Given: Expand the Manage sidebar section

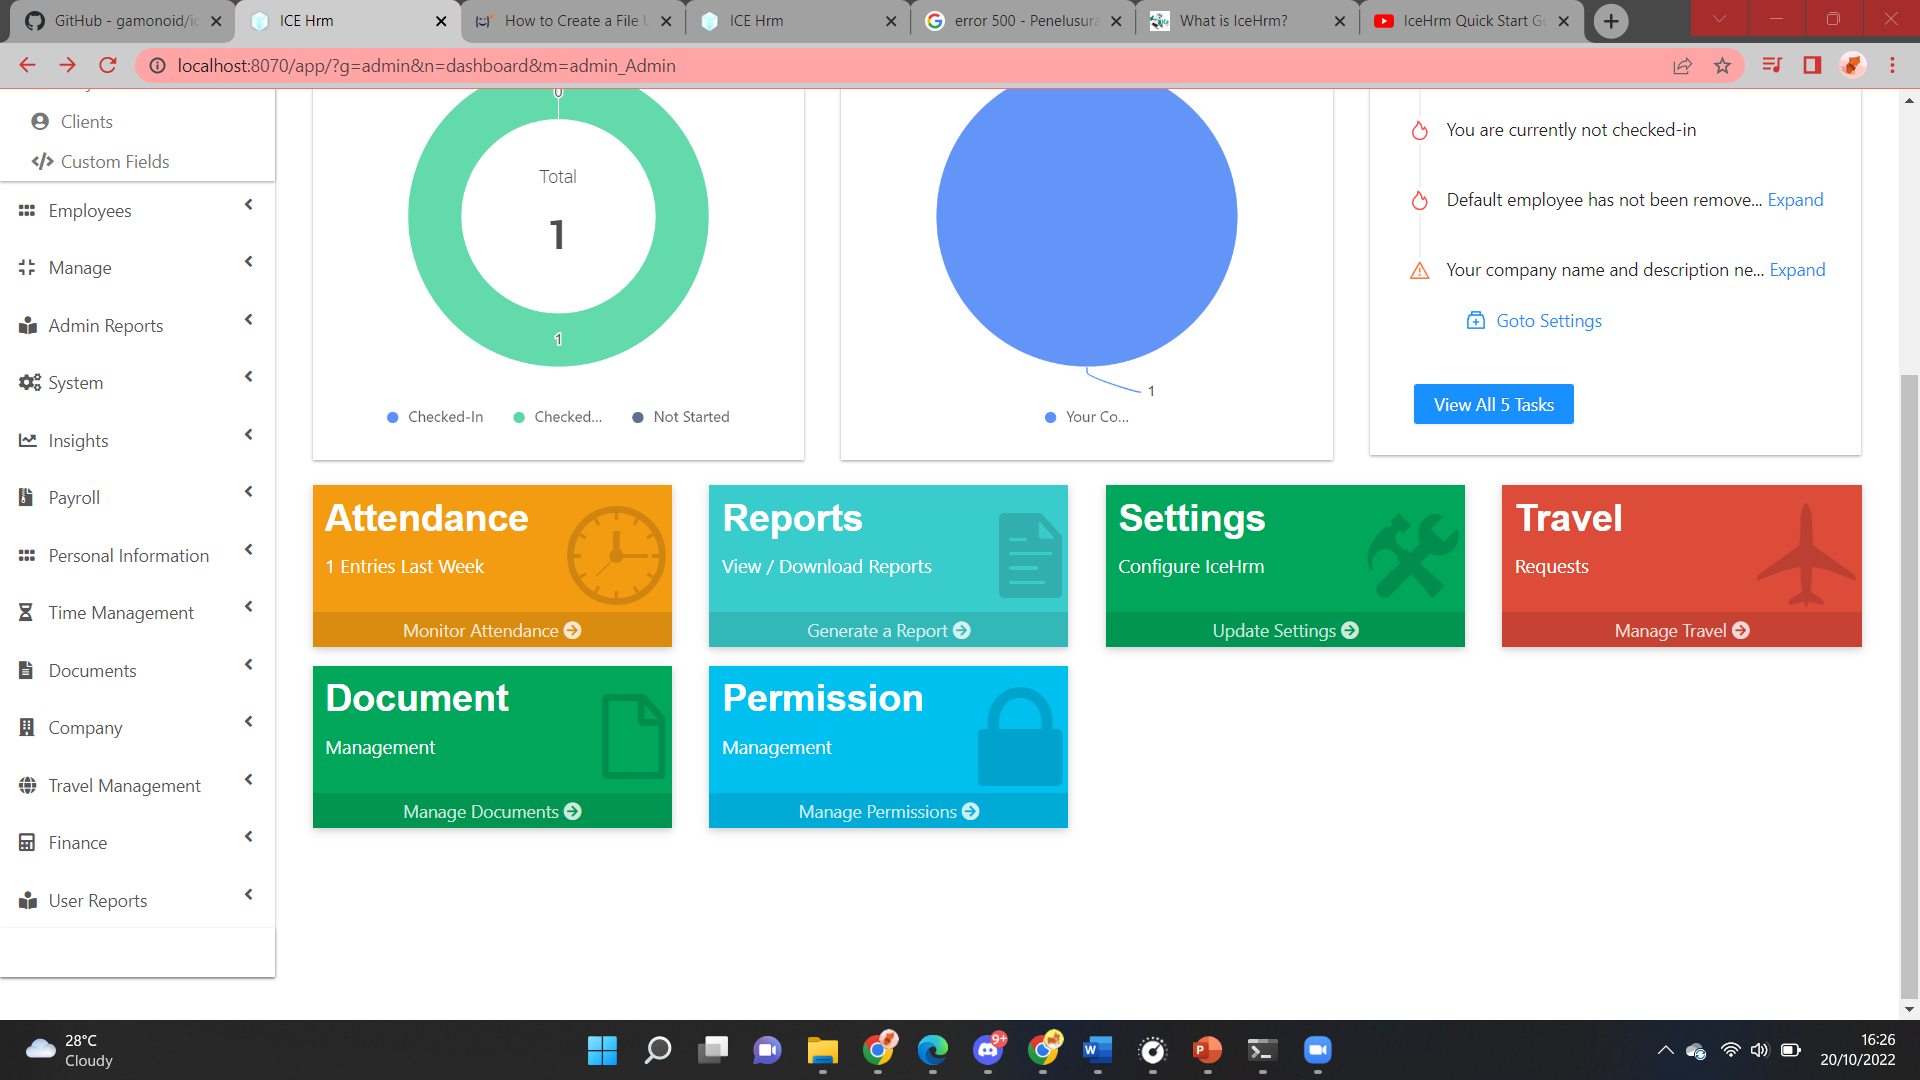Looking at the screenshot, I should tap(247, 262).
